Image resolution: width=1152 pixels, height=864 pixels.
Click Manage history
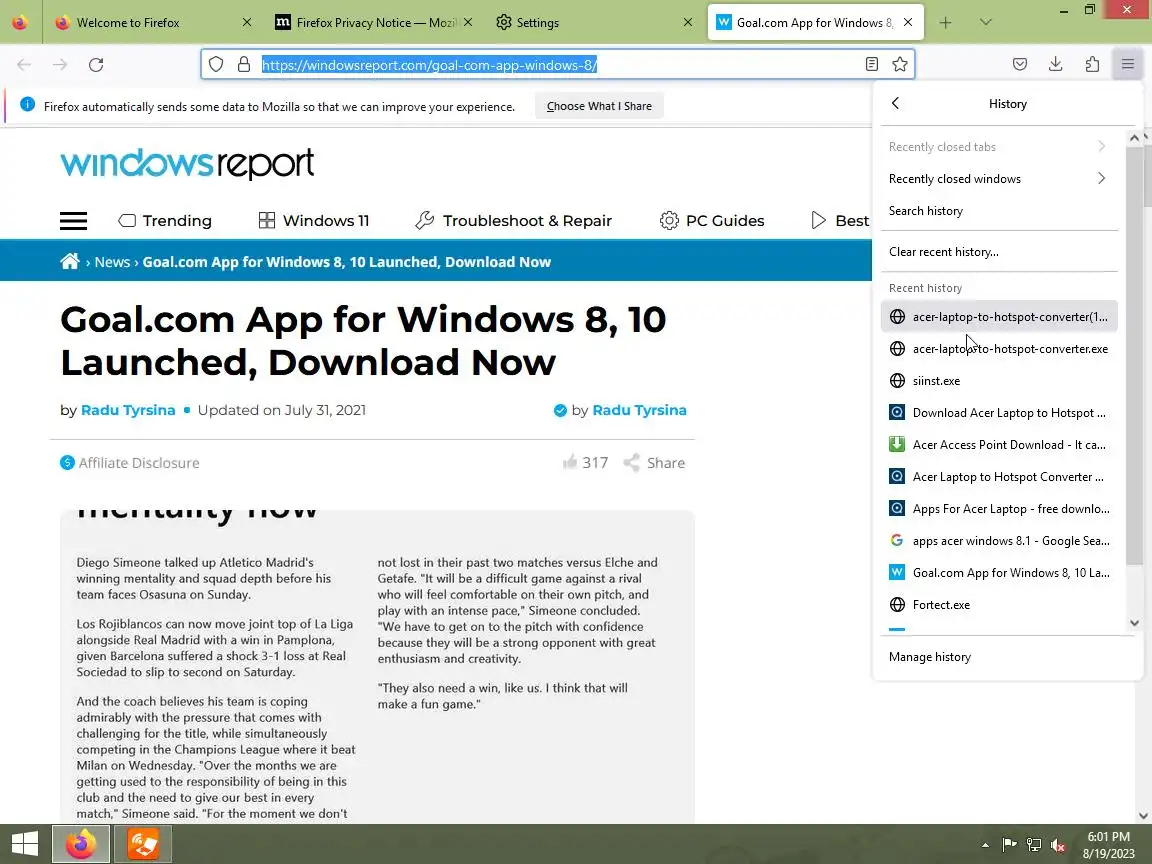tap(1007, 657)
